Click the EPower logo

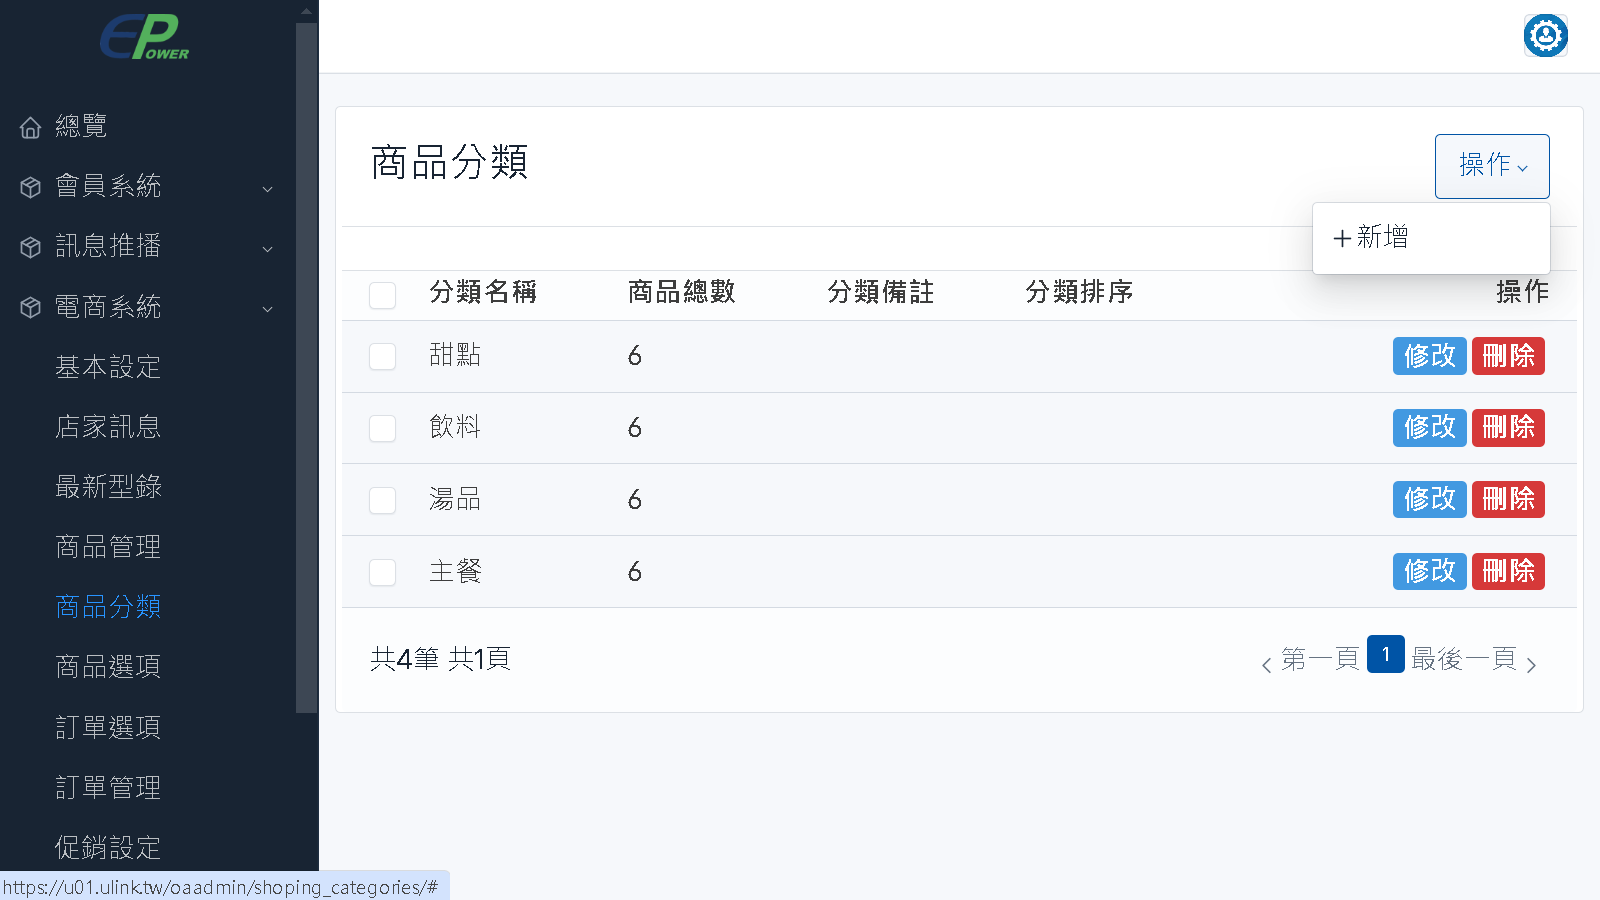144,37
